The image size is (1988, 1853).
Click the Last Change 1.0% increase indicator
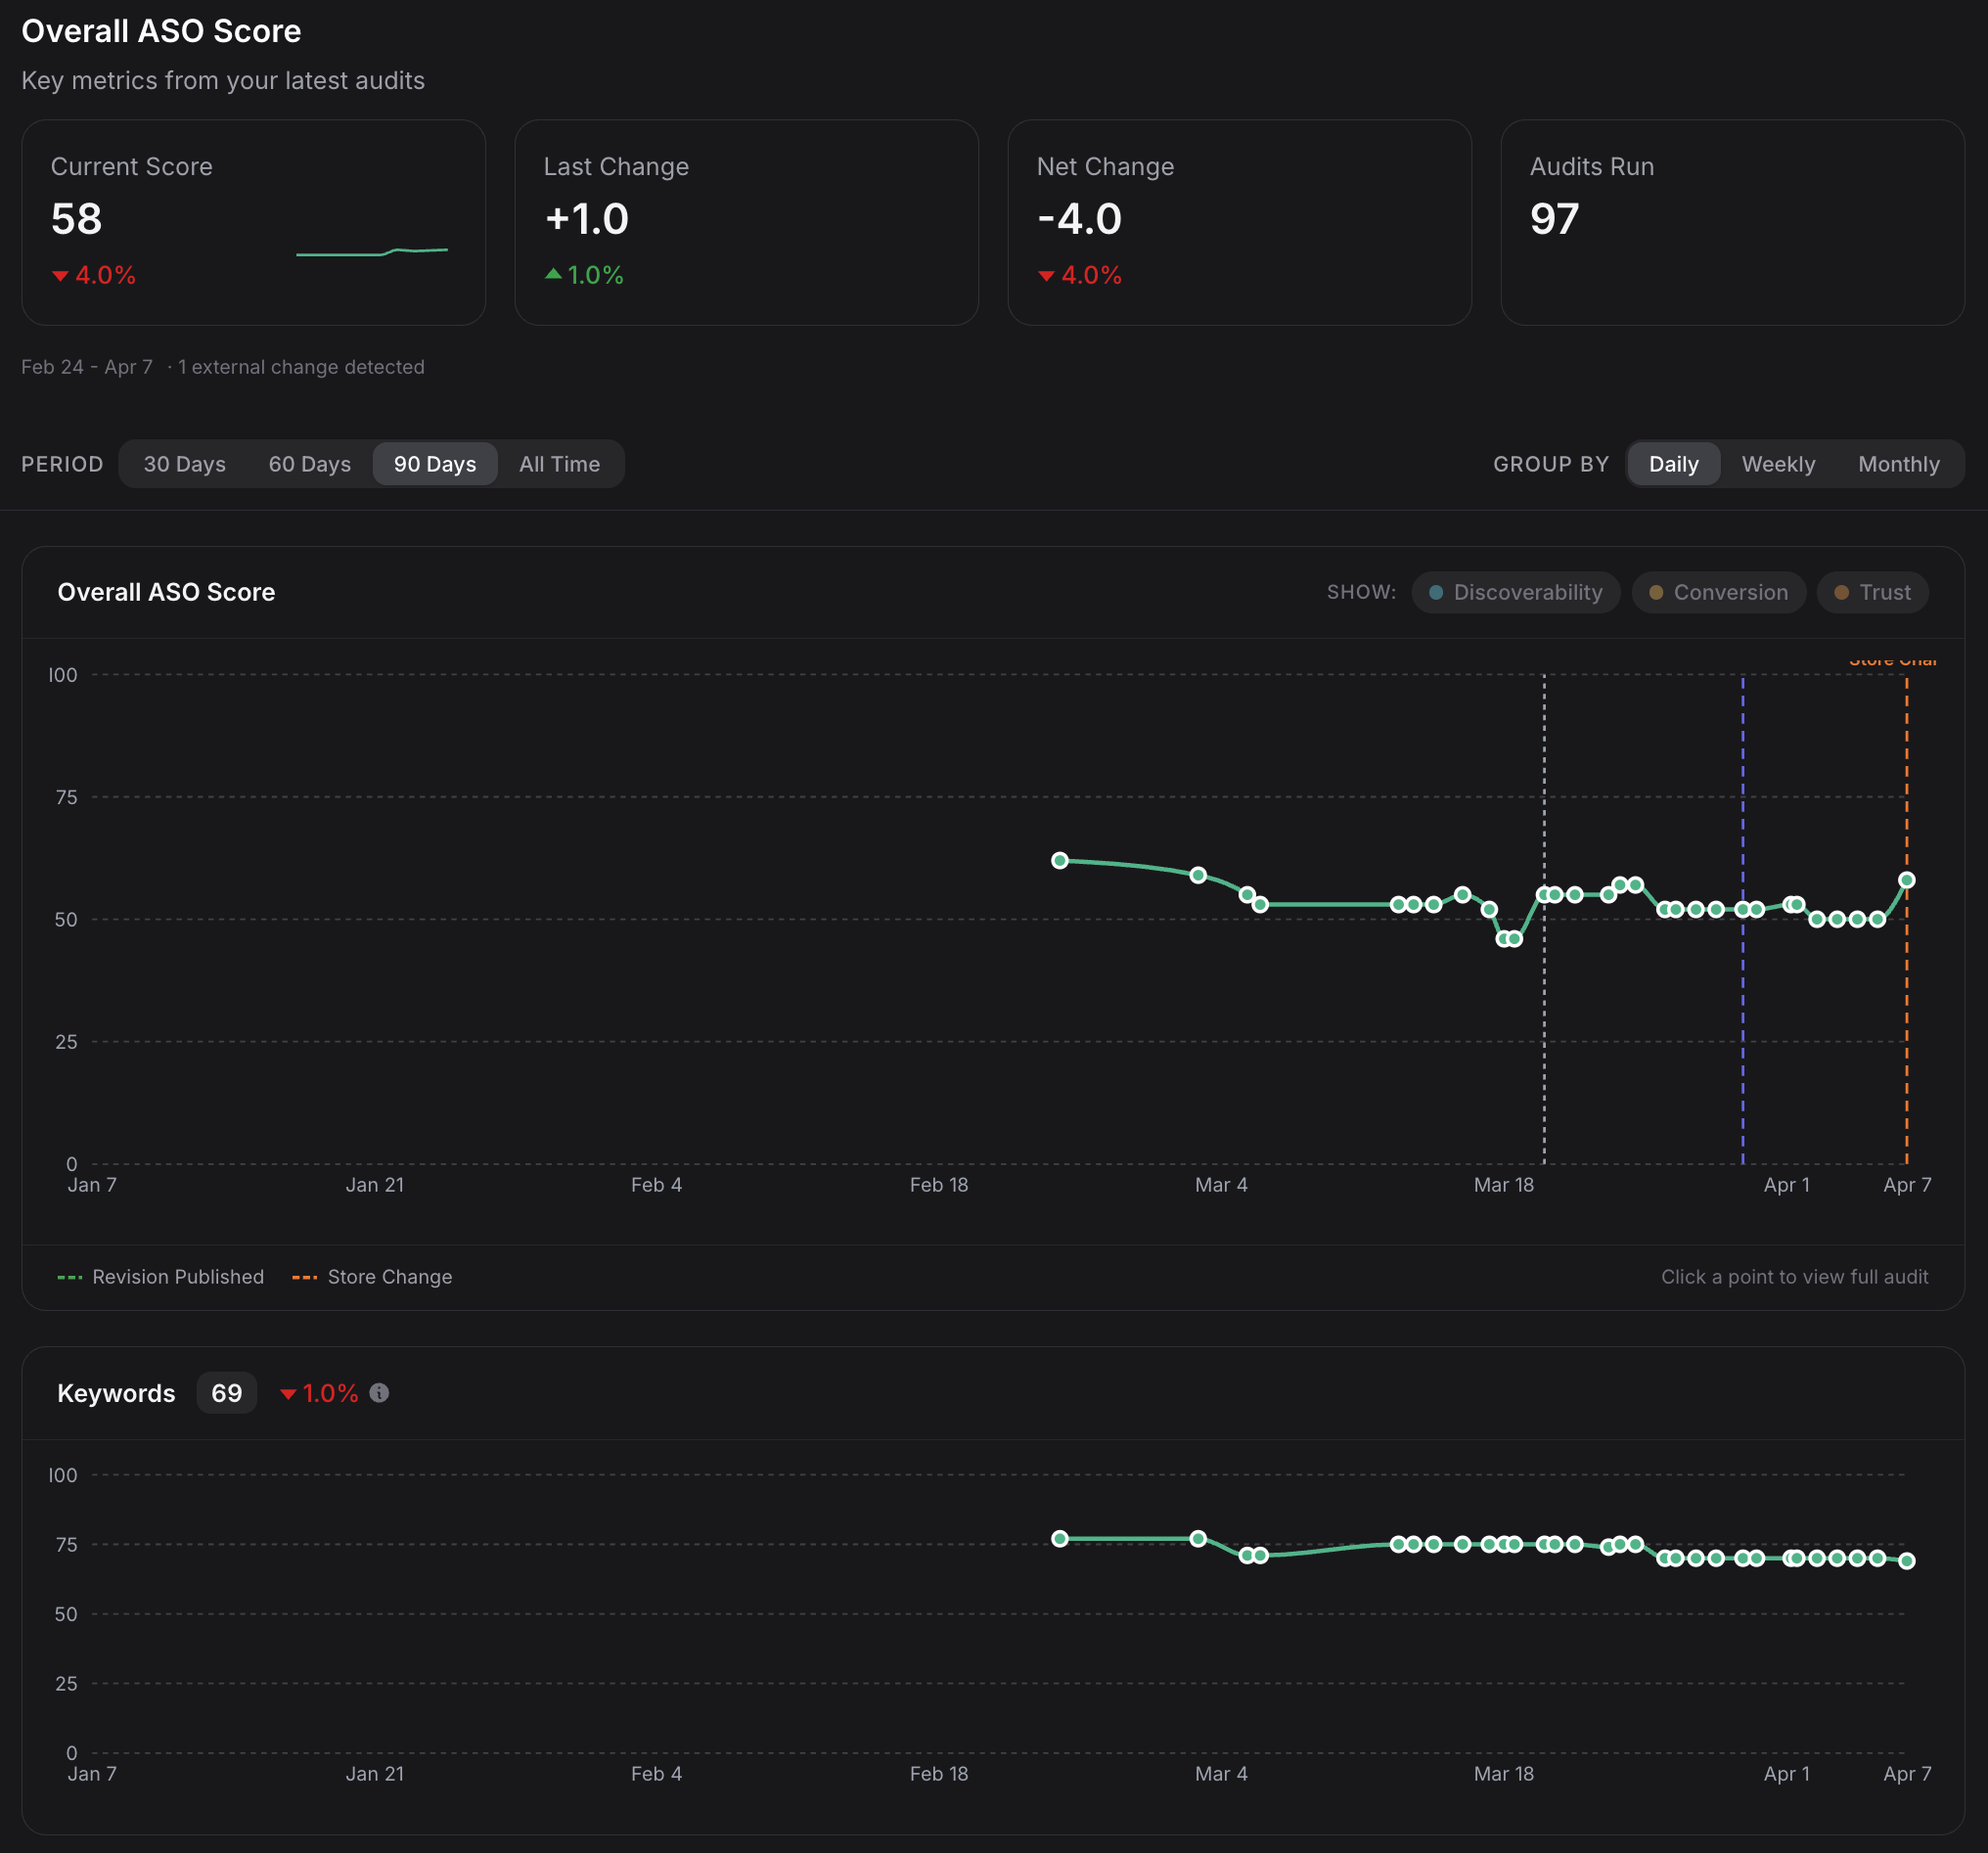tap(584, 275)
